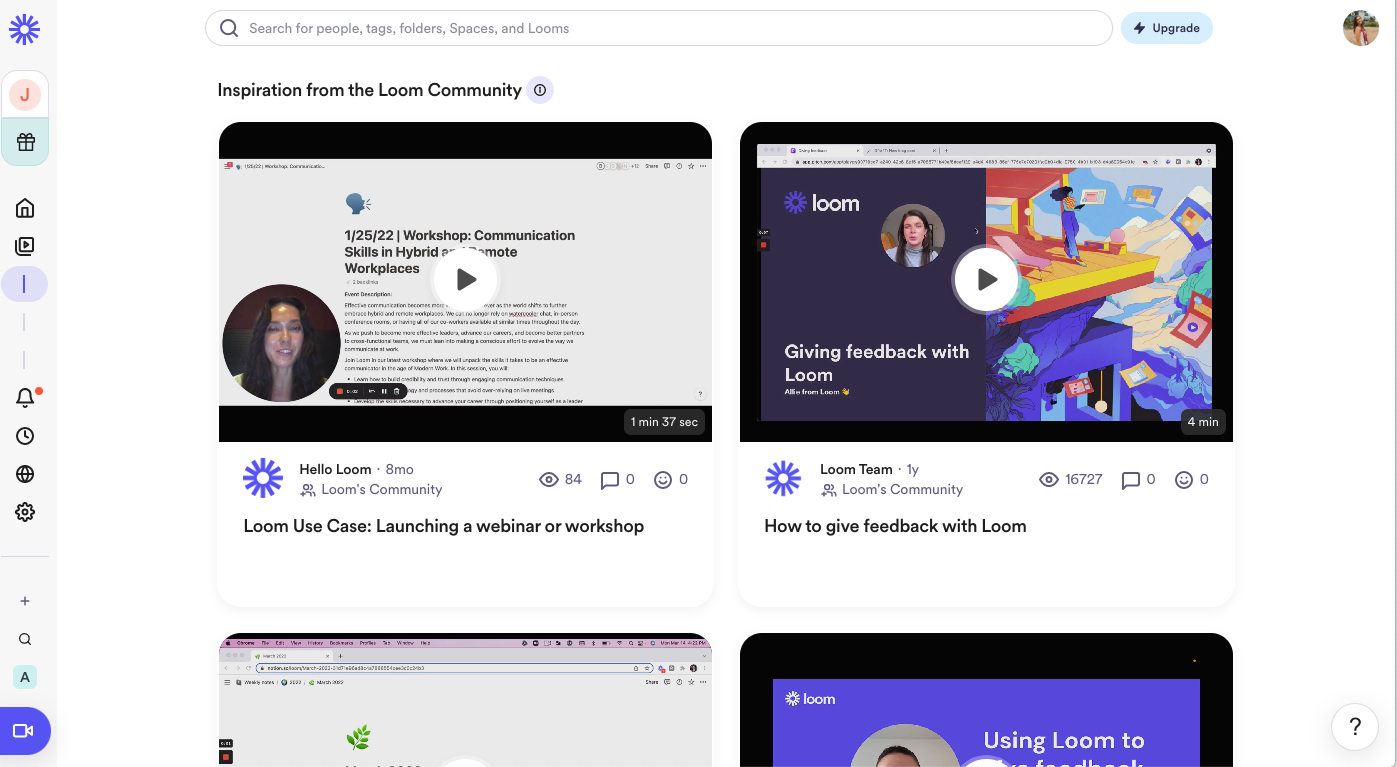Open the gift rewards icon
The image size is (1397, 767).
click(25, 142)
